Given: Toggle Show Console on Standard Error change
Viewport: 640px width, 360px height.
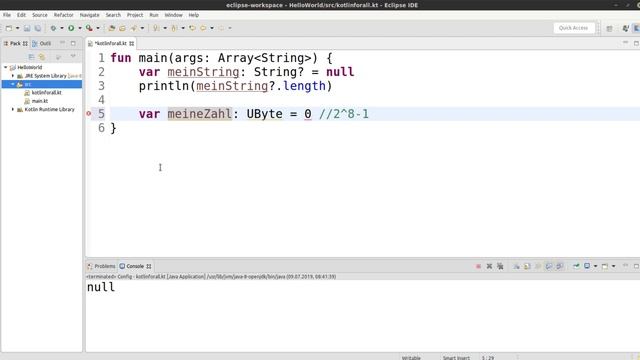Looking at the screenshot, I should 560,267.
